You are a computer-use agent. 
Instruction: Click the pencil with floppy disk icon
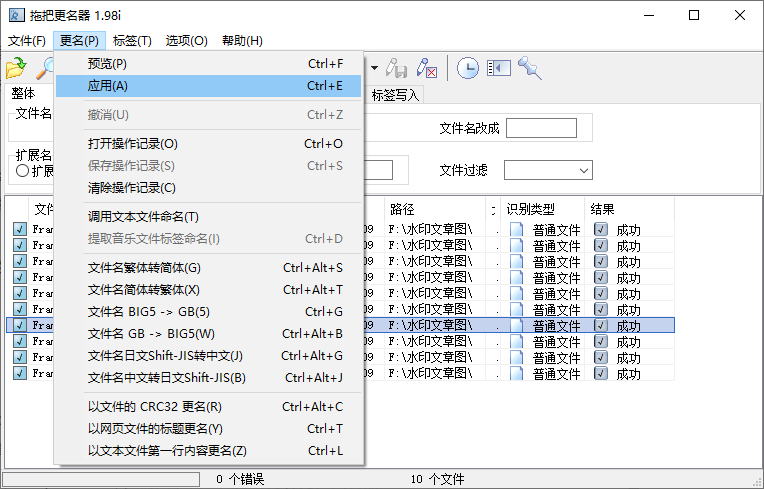click(x=397, y=68)
